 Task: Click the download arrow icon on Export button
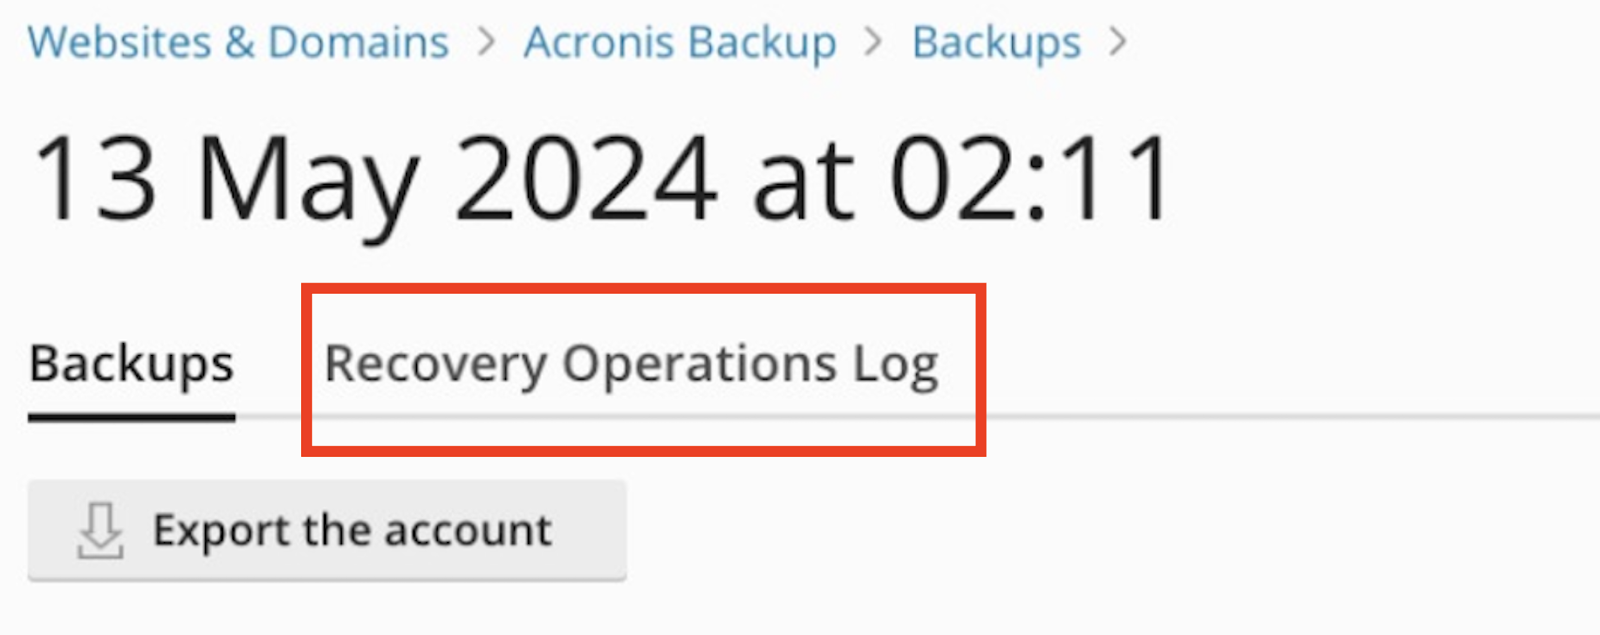click(x=100, y=530)
